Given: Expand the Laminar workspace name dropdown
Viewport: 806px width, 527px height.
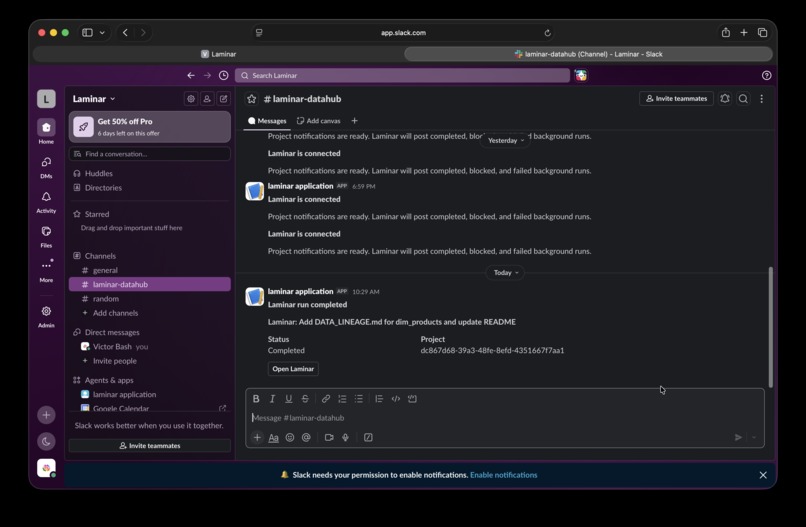Looking at the screenshot, I should [94, 99].
